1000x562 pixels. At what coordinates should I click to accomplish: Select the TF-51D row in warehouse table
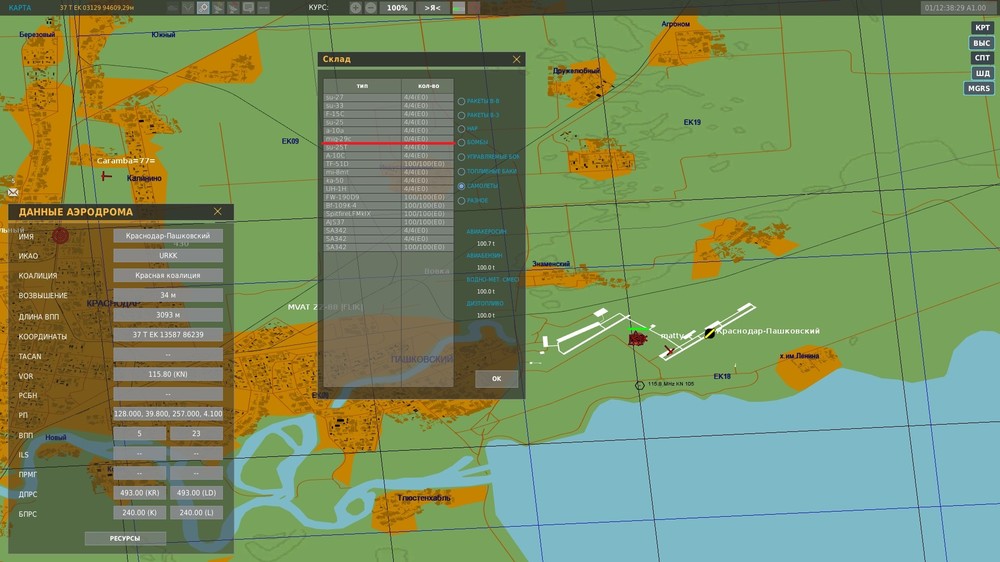[x=388, y=163]
